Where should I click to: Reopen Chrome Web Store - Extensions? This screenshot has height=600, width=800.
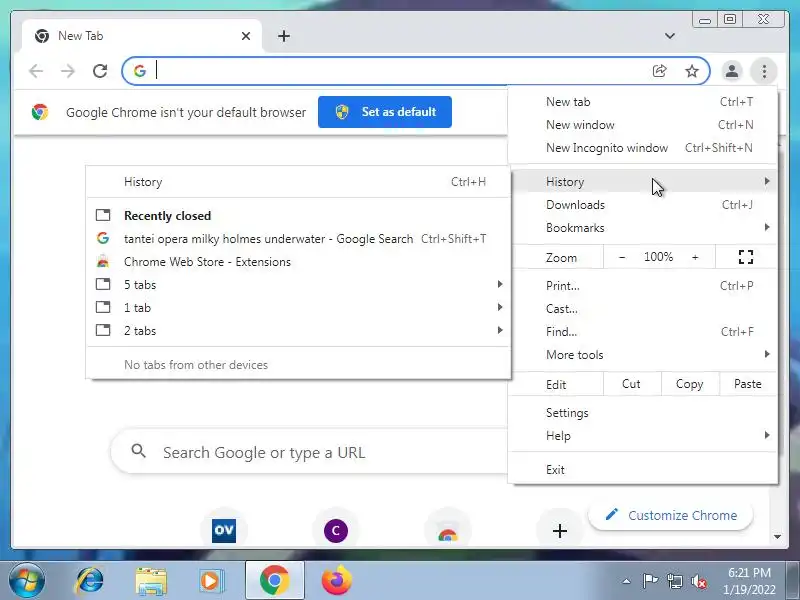[298, 262]
